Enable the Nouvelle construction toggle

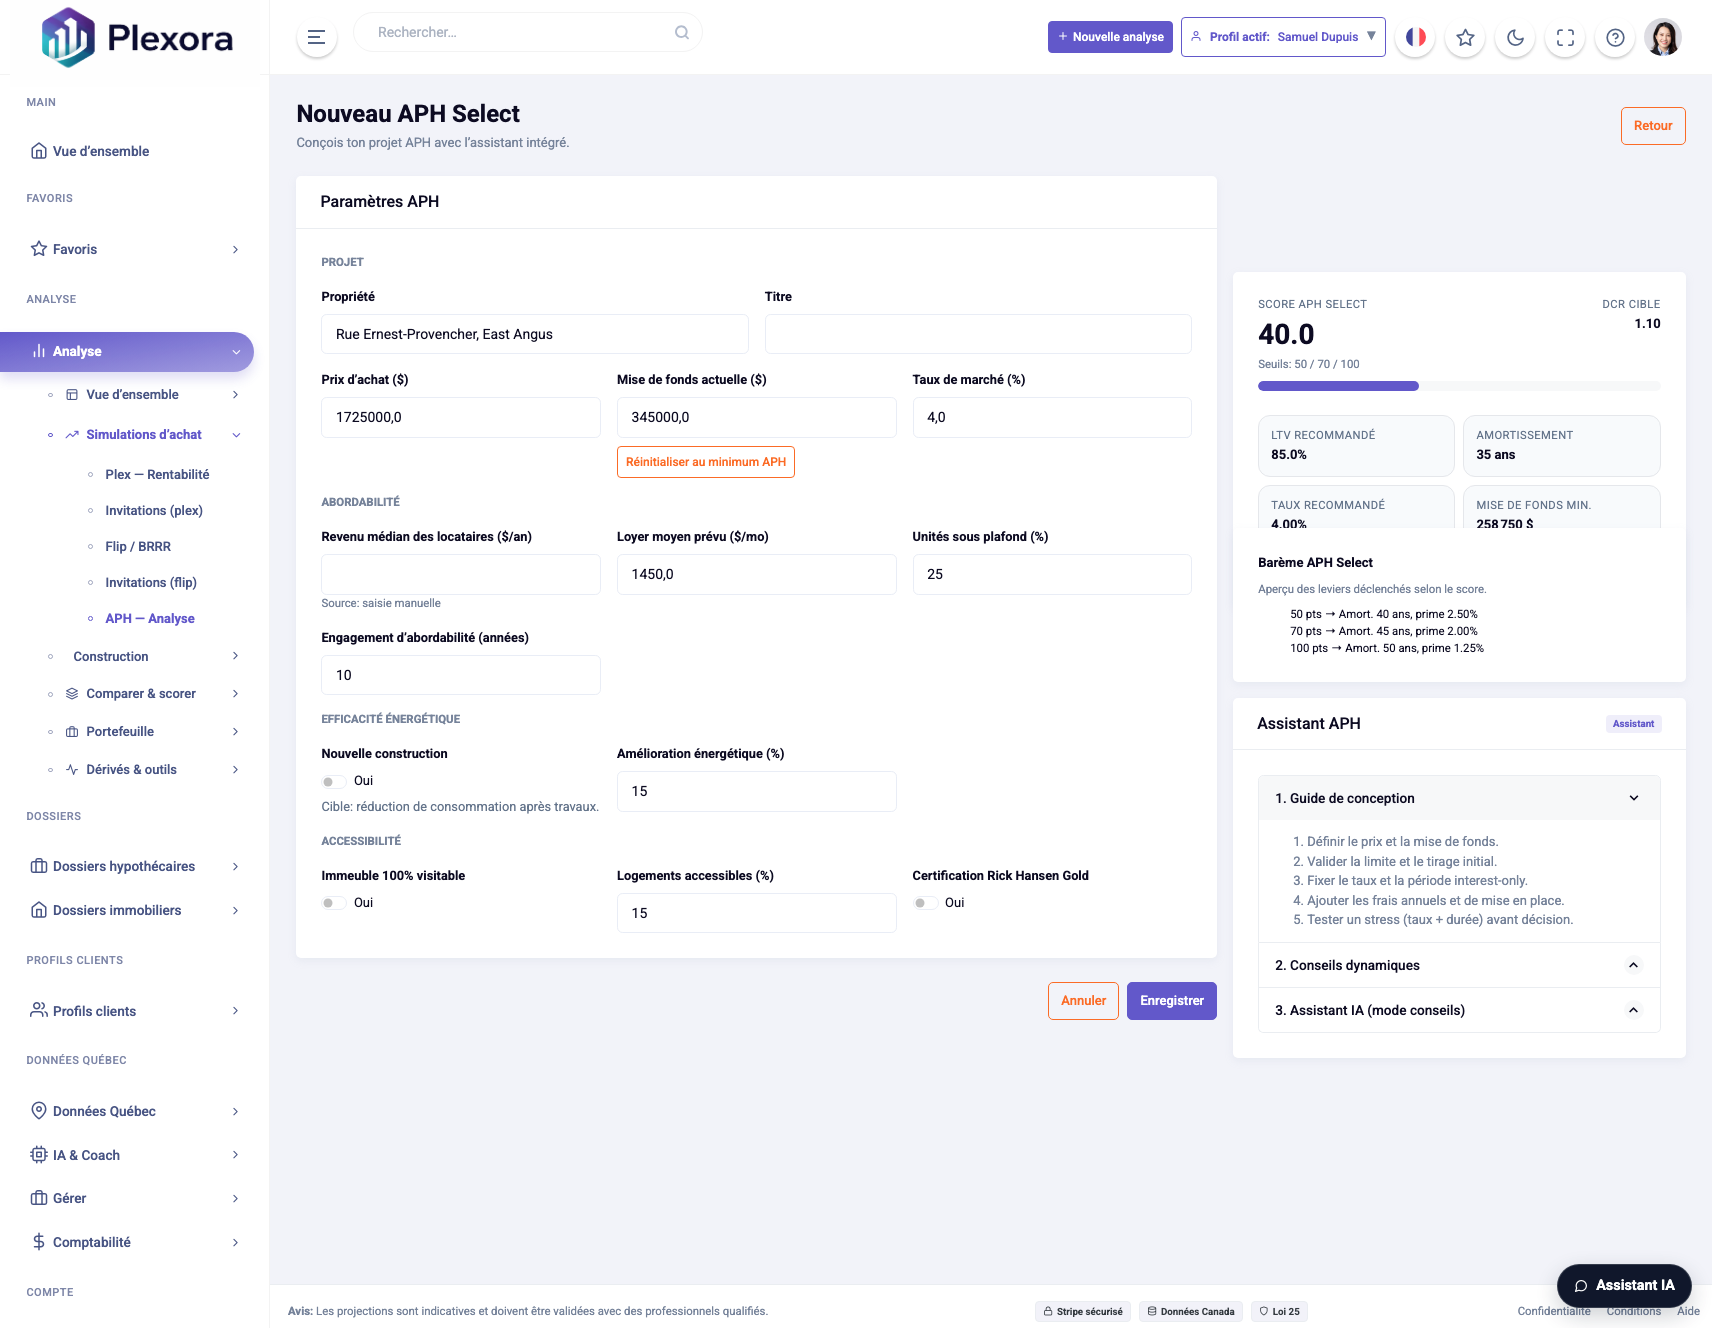[332, 781]
